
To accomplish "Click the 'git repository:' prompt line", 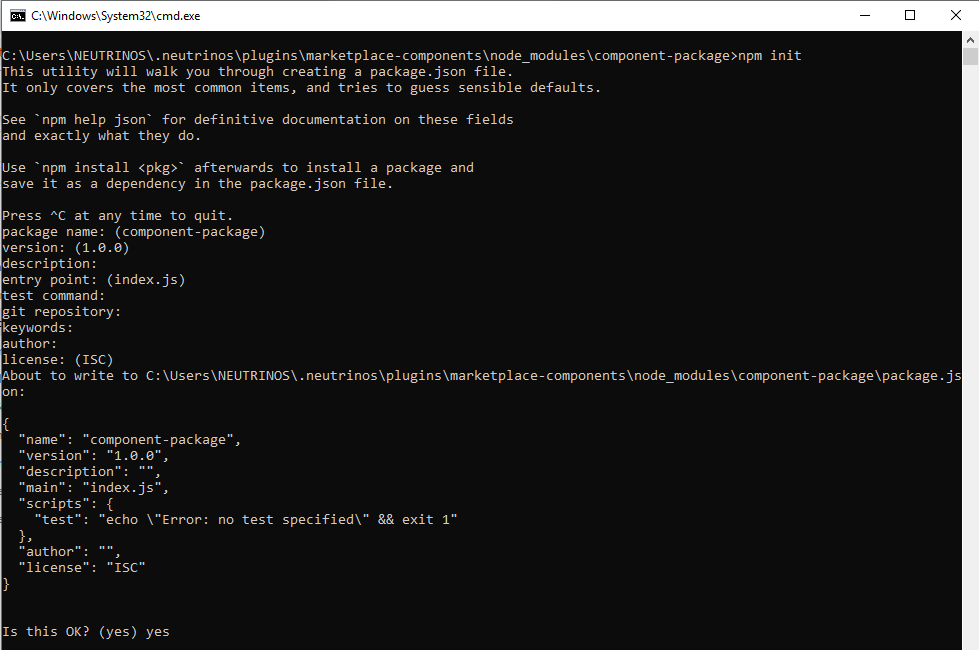I will (x=61, y=312).
